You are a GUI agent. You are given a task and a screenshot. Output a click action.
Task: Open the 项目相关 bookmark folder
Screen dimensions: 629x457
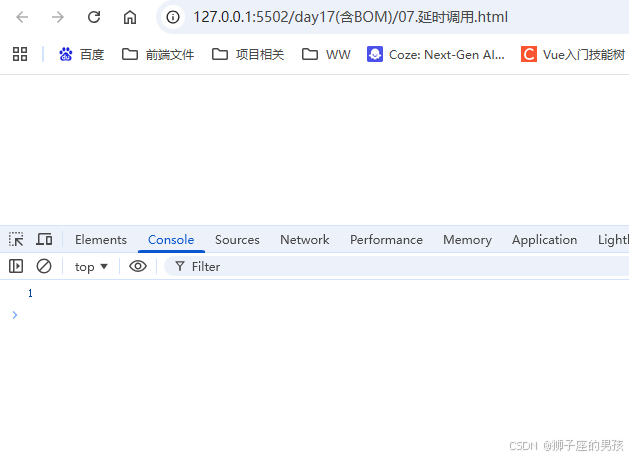click(x=248, y=54)
